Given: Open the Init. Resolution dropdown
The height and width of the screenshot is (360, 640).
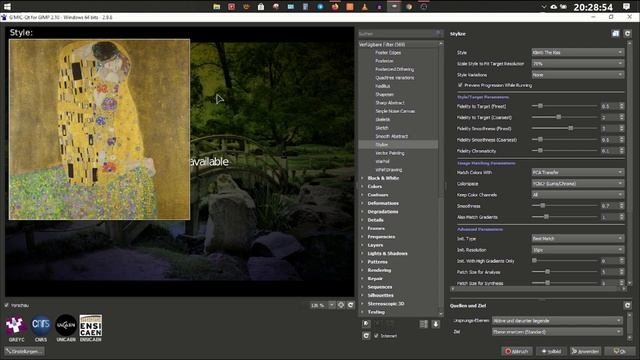Looking at the screenshot, I should click(x=578, y=250).
